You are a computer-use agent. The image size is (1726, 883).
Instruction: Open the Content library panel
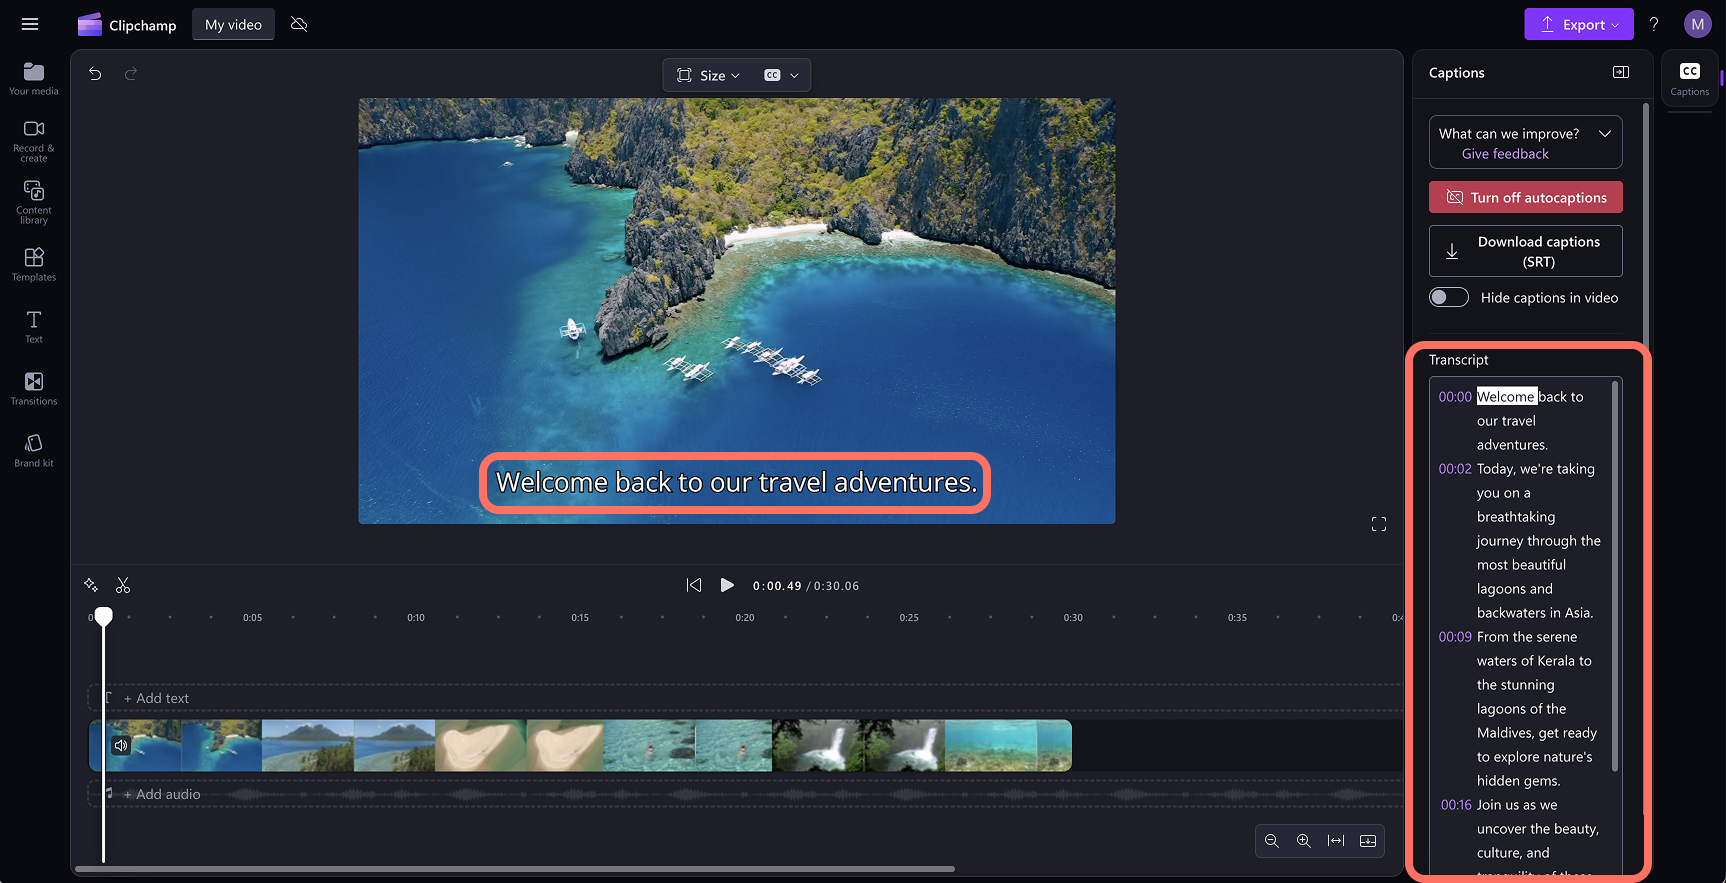coord(34,202)
